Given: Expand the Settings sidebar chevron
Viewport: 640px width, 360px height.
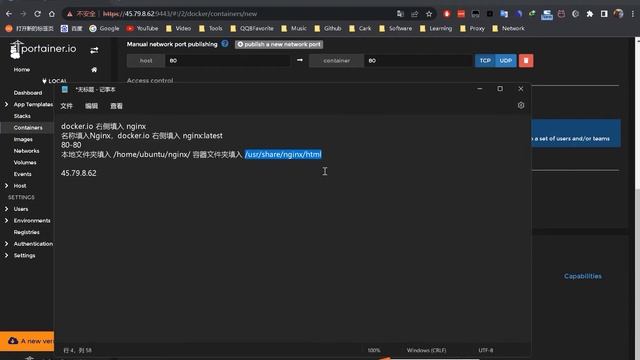Looking at the screenshot, I should point(6,256).
